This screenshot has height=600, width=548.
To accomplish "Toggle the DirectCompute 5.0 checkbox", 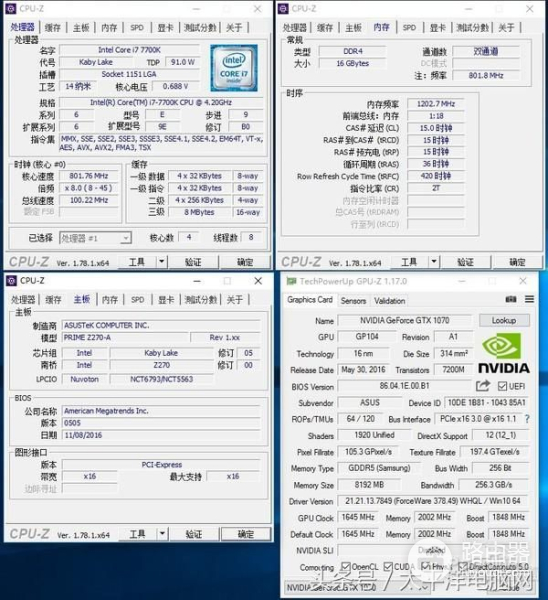I will 463,566.
